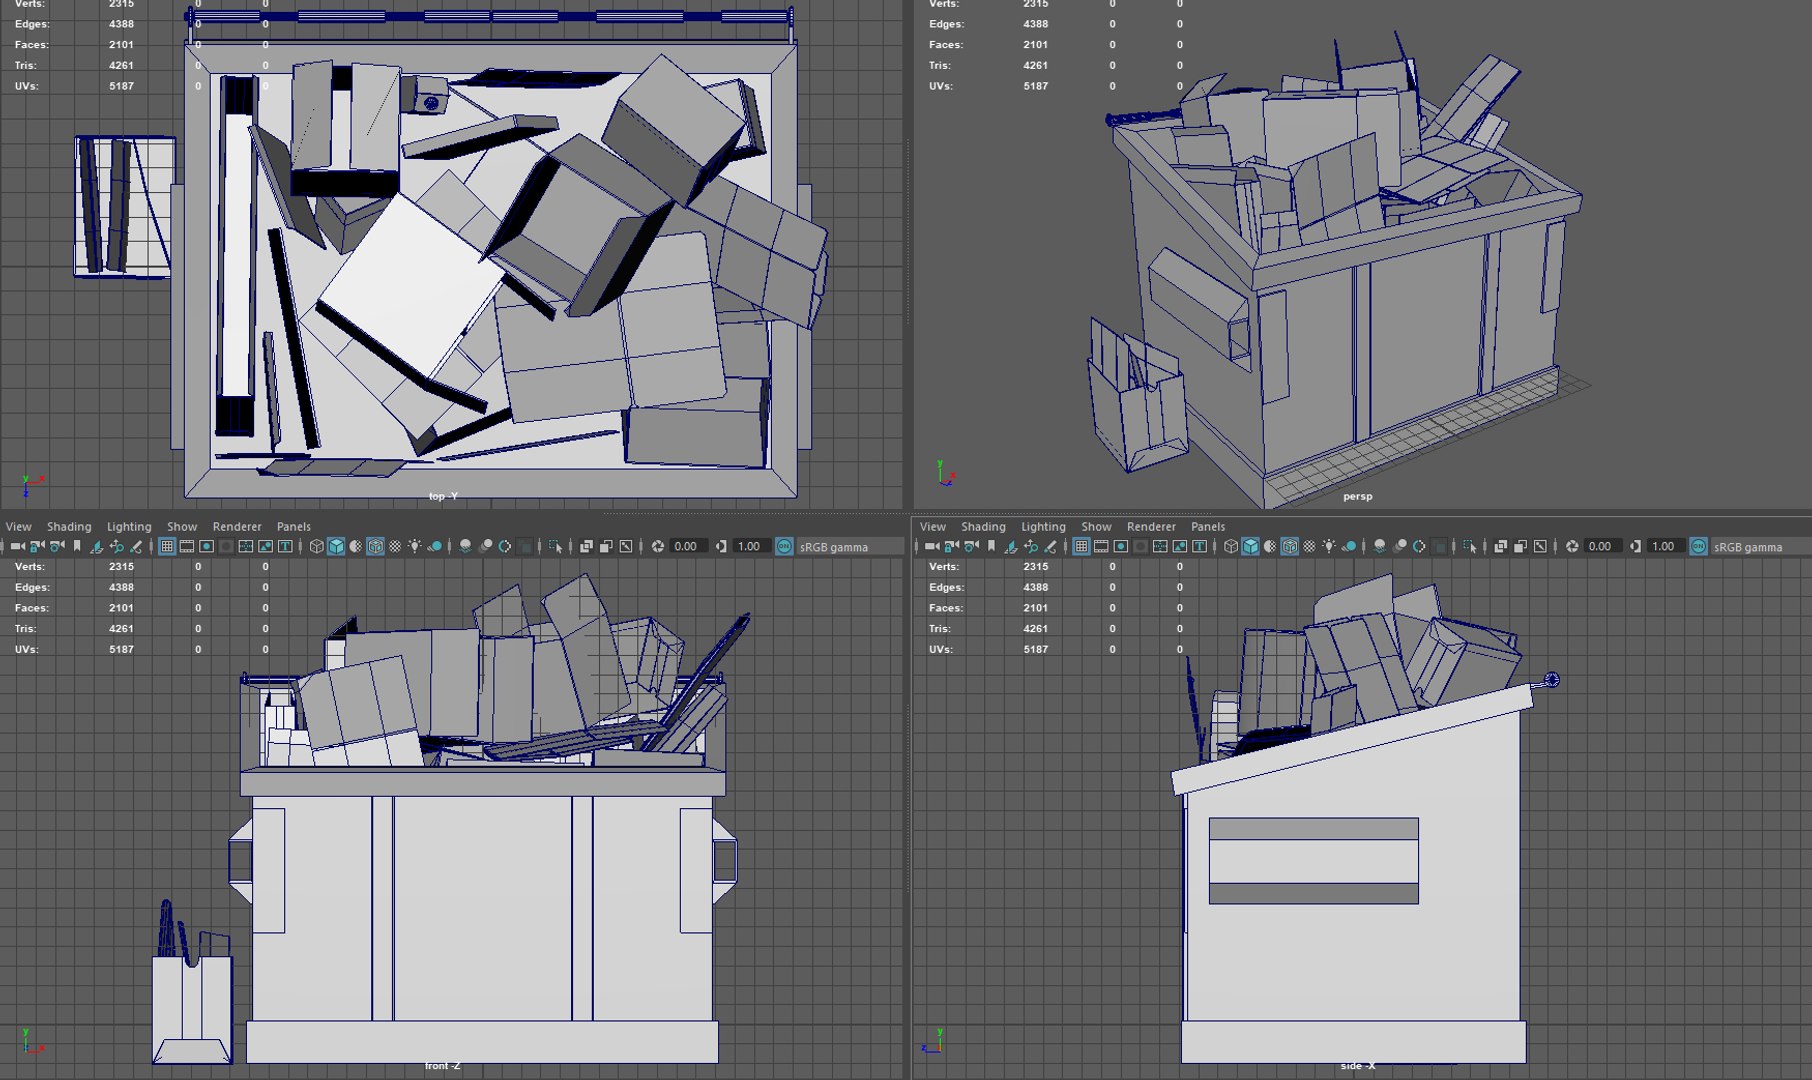
Task: Open sRGB gamma dropdown in front view panel
Action: (x=850, y=547)
